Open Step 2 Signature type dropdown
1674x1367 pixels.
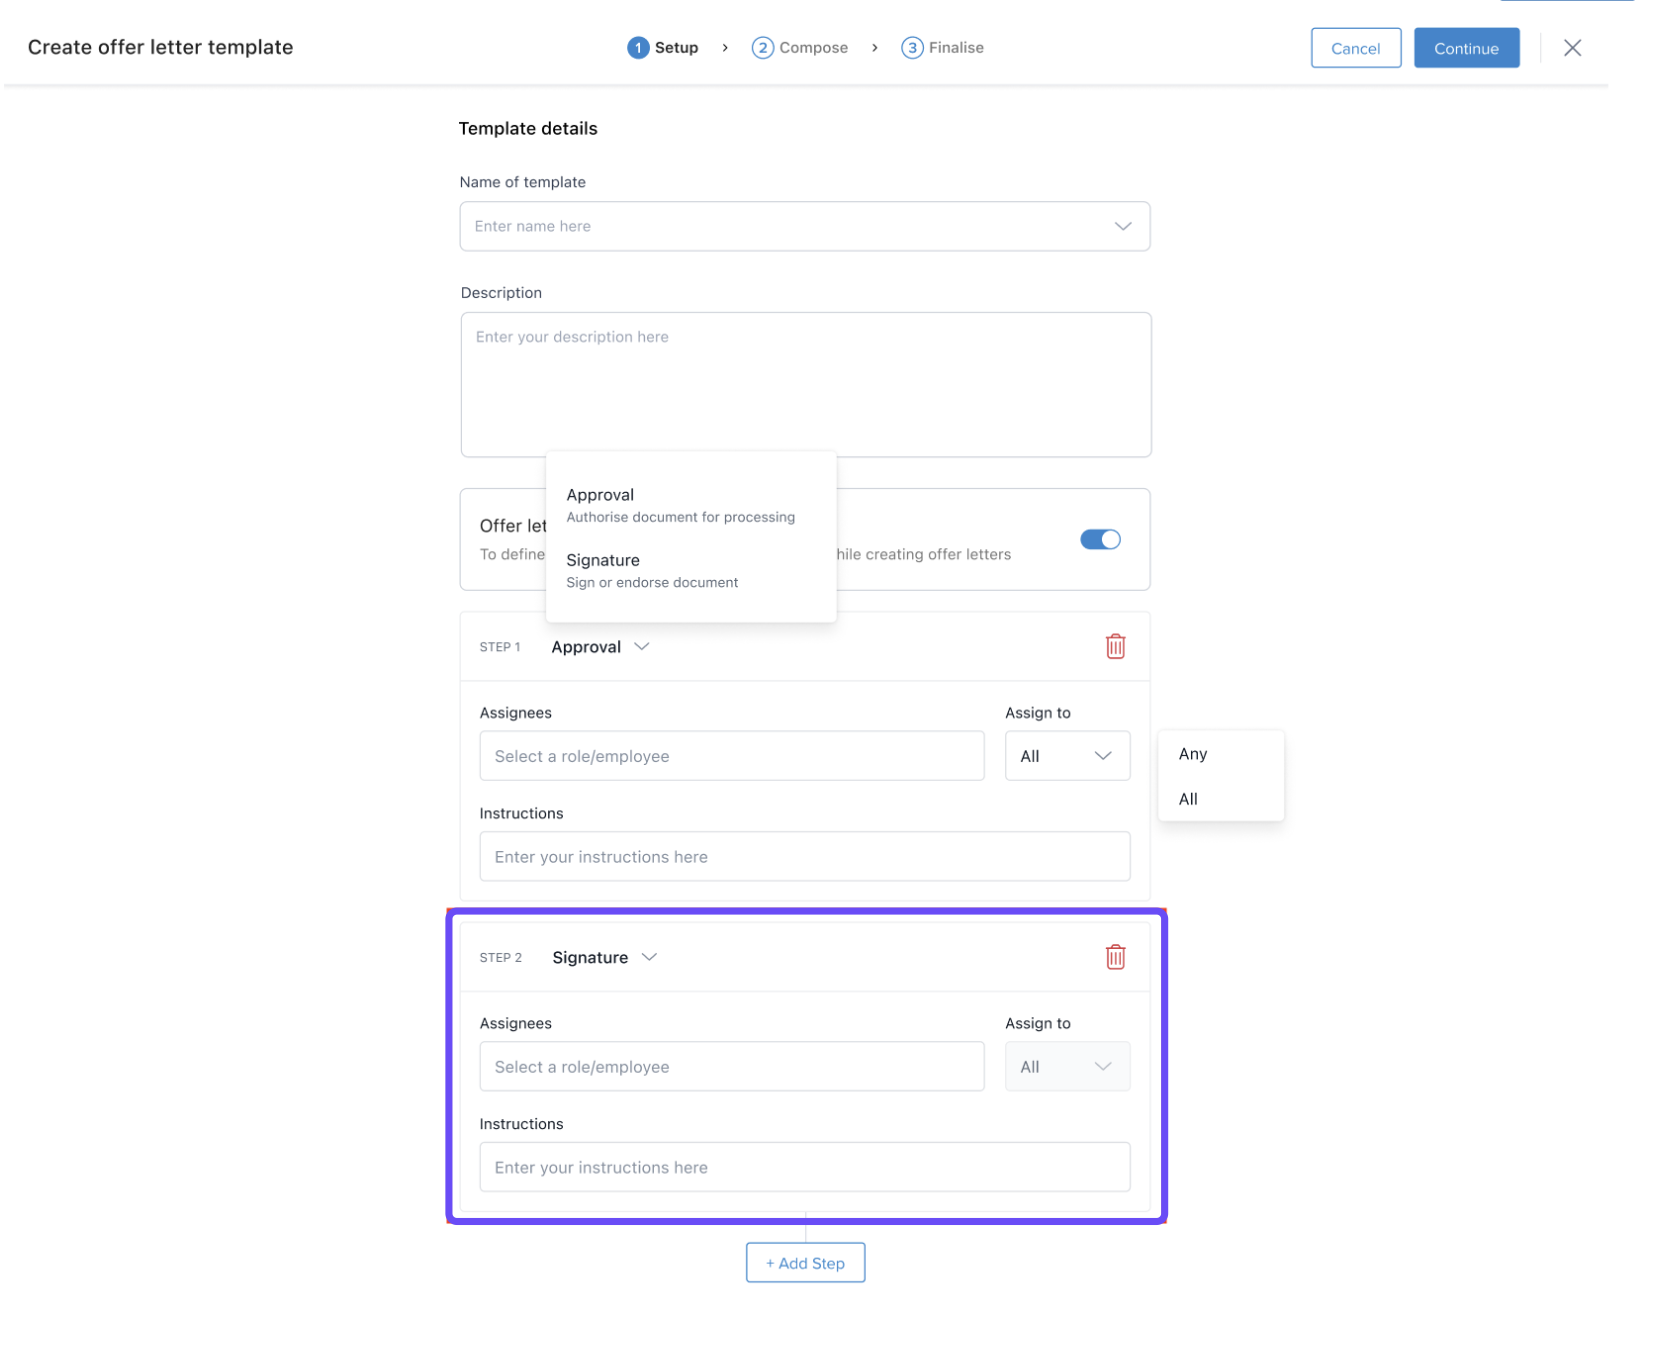coord(604,957)
